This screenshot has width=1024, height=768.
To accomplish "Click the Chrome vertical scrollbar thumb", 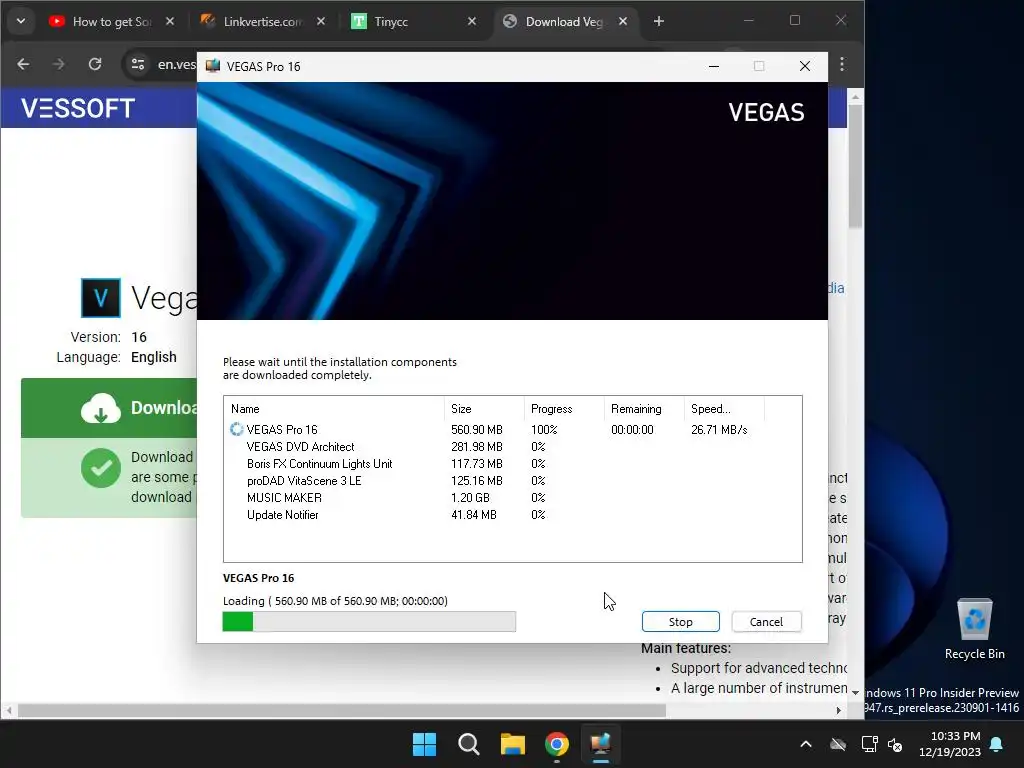I will (x=856, y=167).
